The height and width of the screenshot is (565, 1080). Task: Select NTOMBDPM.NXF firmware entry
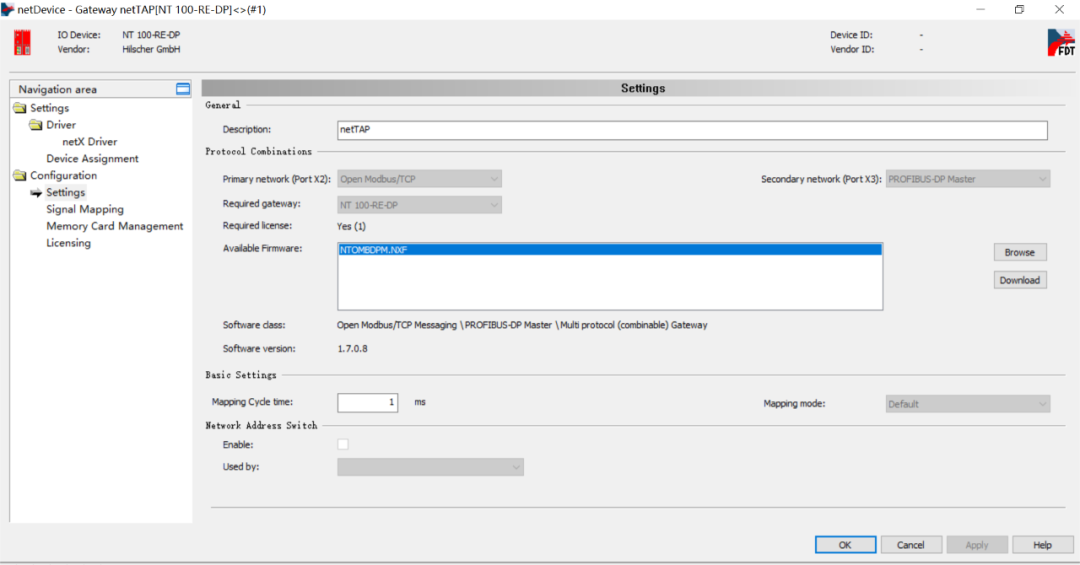click(610, 249)
